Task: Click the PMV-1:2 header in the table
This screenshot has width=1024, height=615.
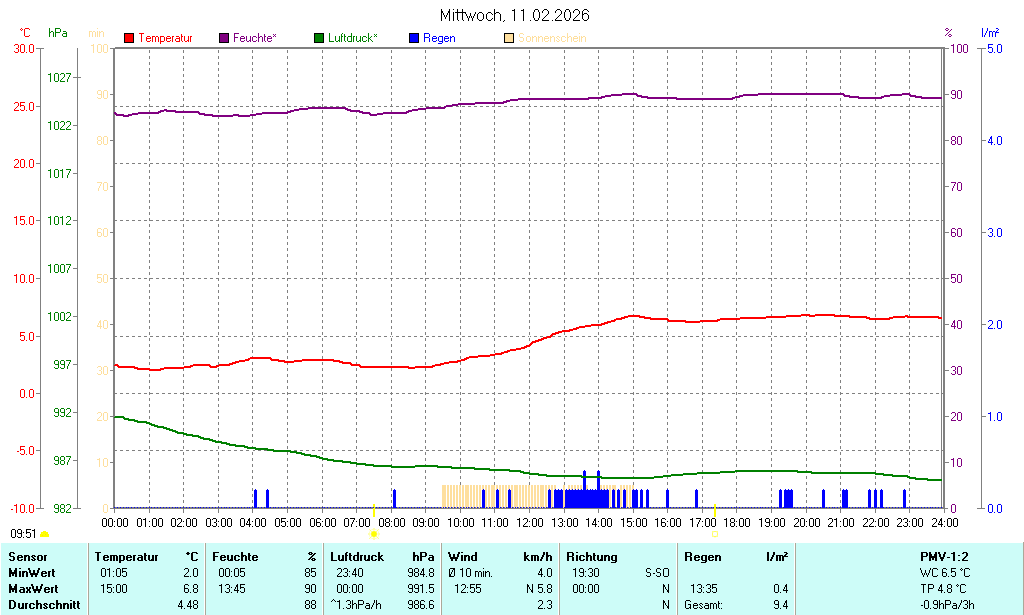Action: coord(943,557)
